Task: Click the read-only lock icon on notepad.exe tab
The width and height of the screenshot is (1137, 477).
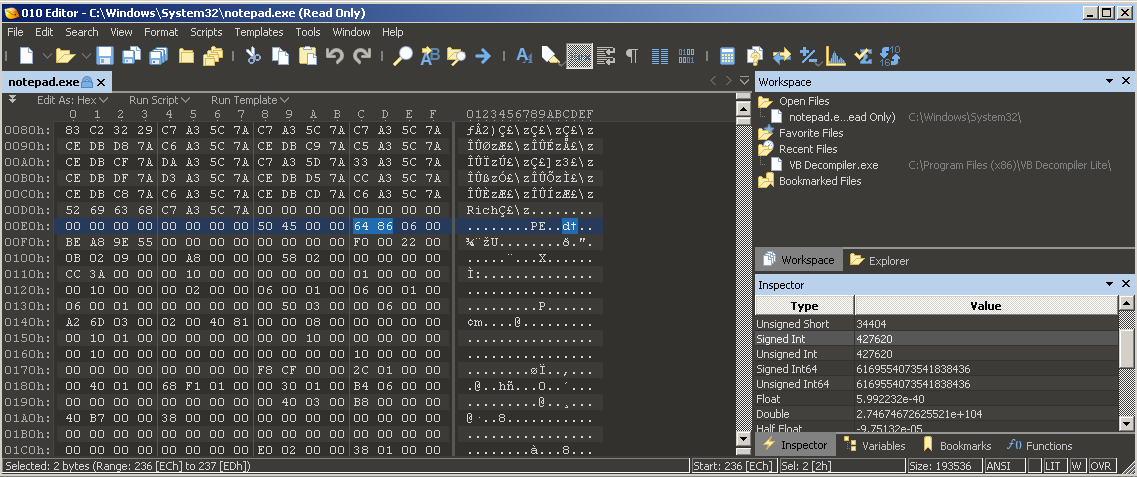Action: [87, 82]
